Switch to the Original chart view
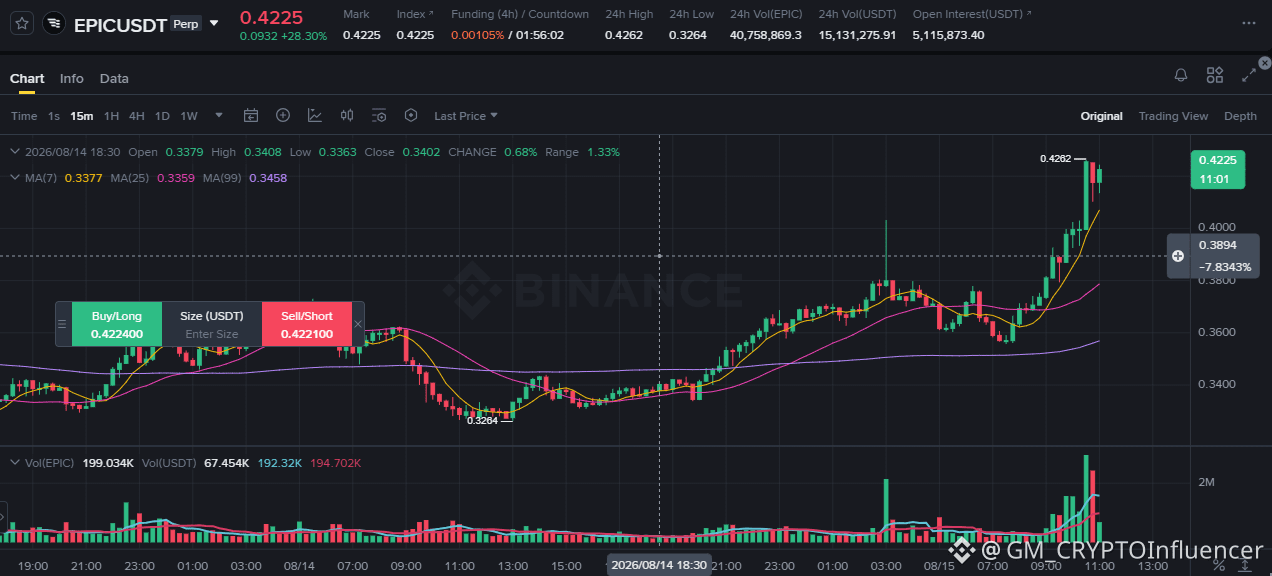 coord(1101,116)
